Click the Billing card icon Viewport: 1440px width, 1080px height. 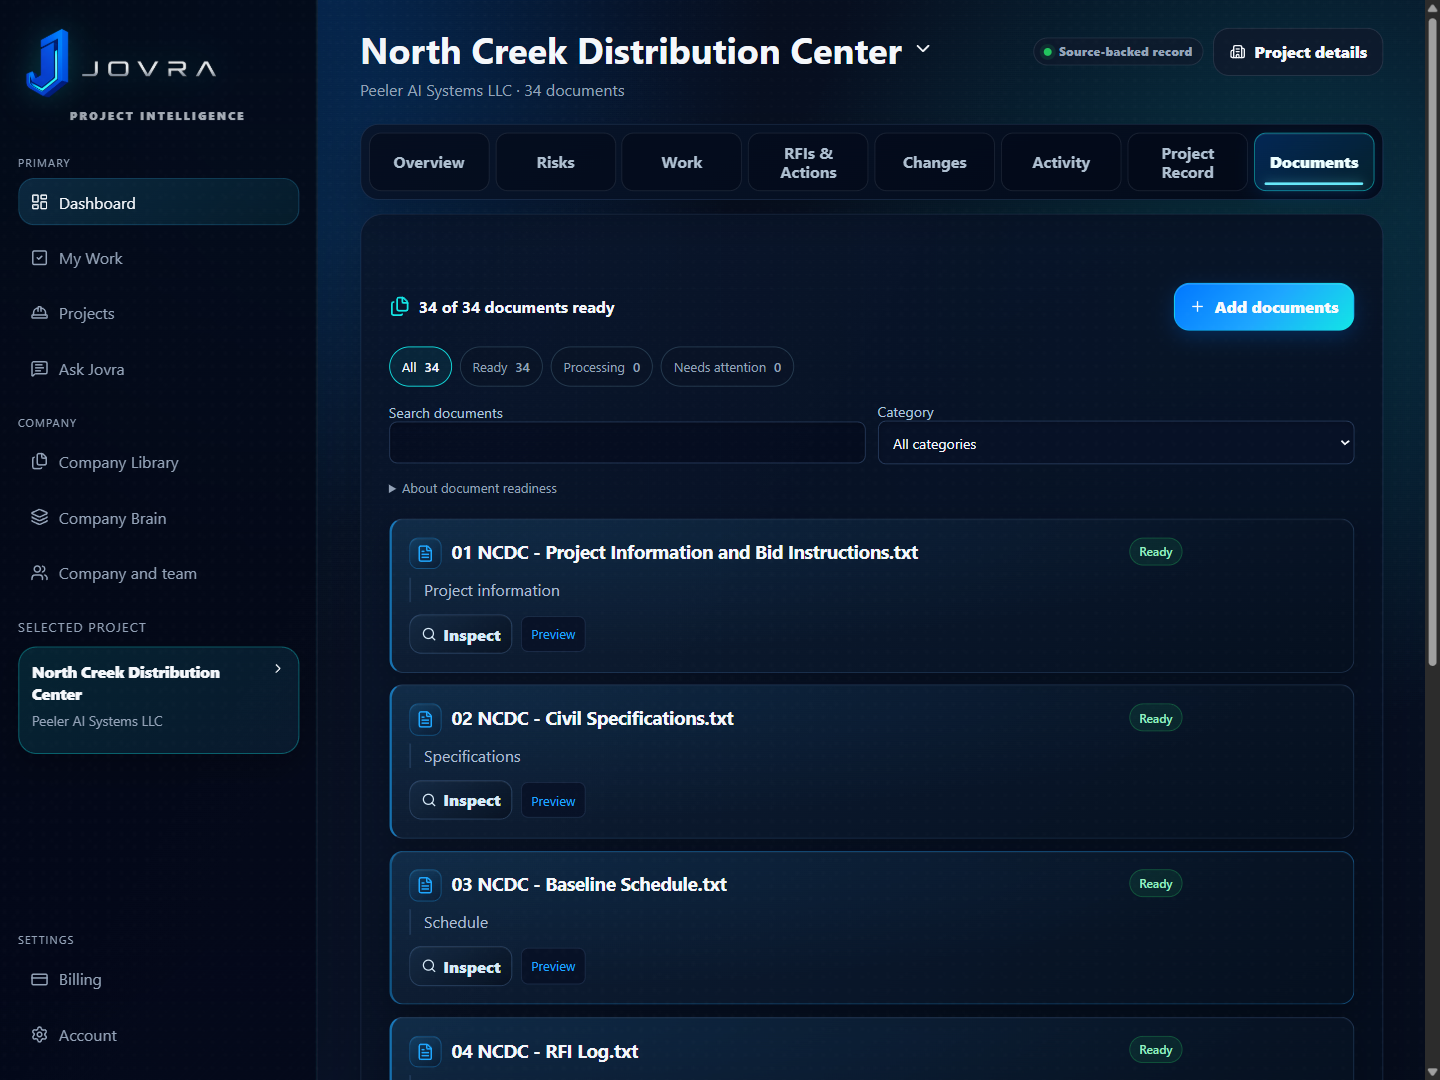[40, 979]
